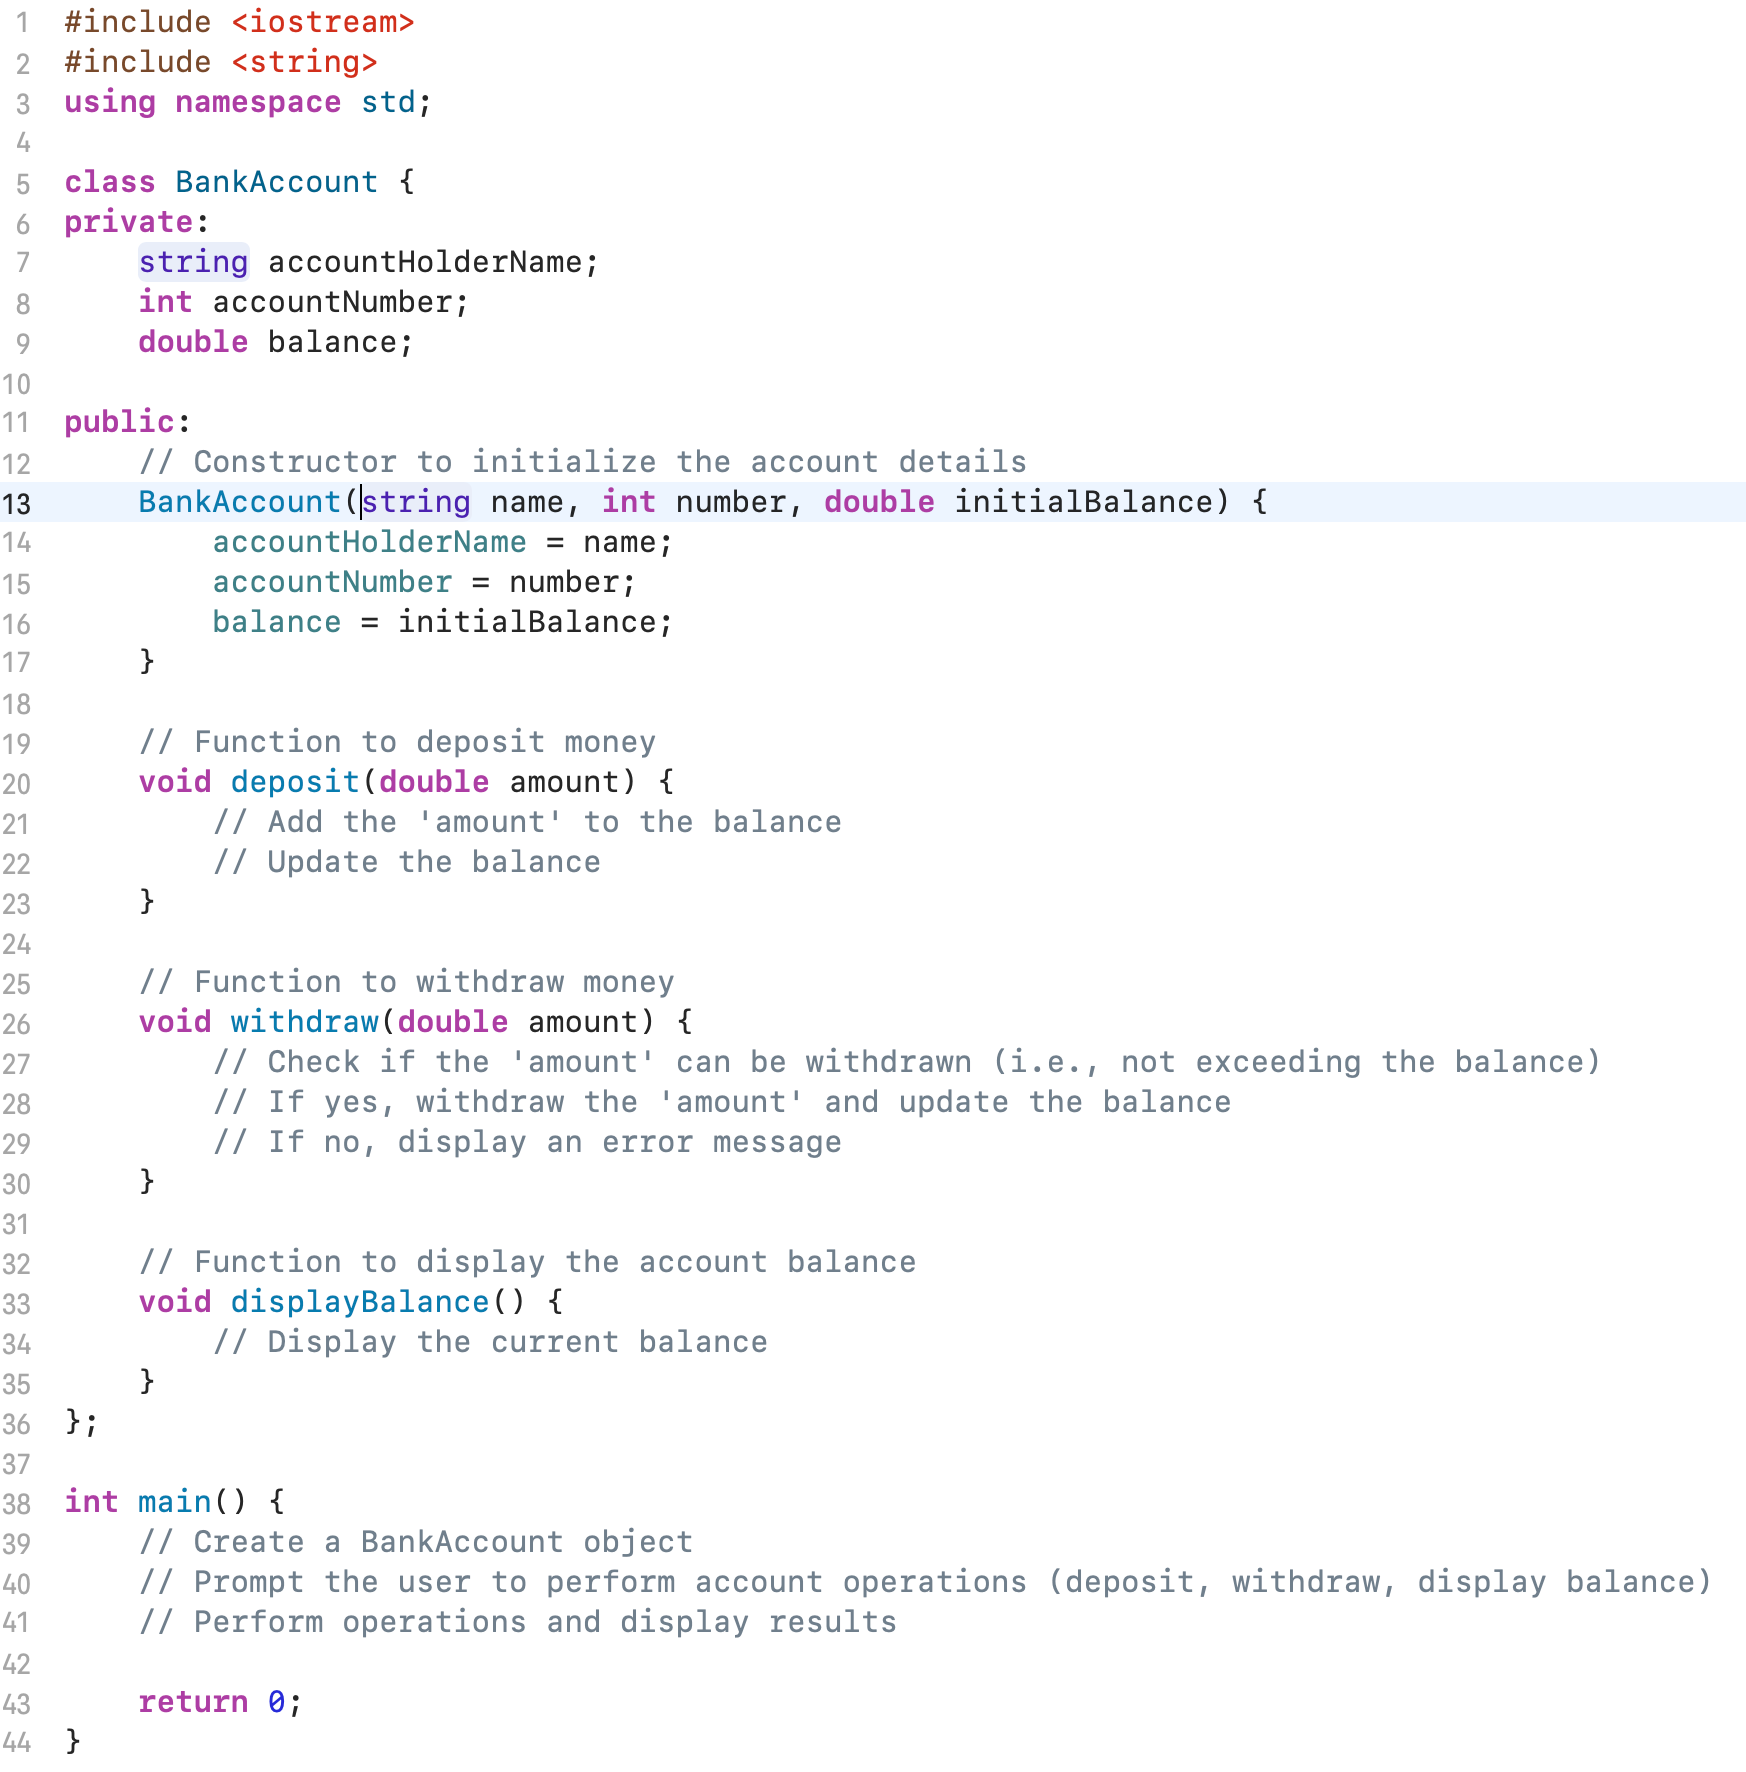Click the "deposit" function name
This screenshot has width=1746, height=1772.
(295, 782)
